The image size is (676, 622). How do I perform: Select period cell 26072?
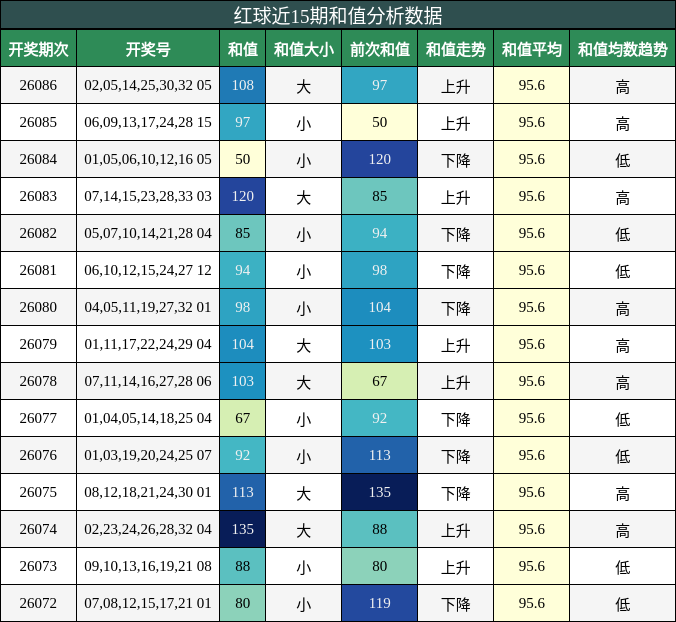[x=38, y=603]
